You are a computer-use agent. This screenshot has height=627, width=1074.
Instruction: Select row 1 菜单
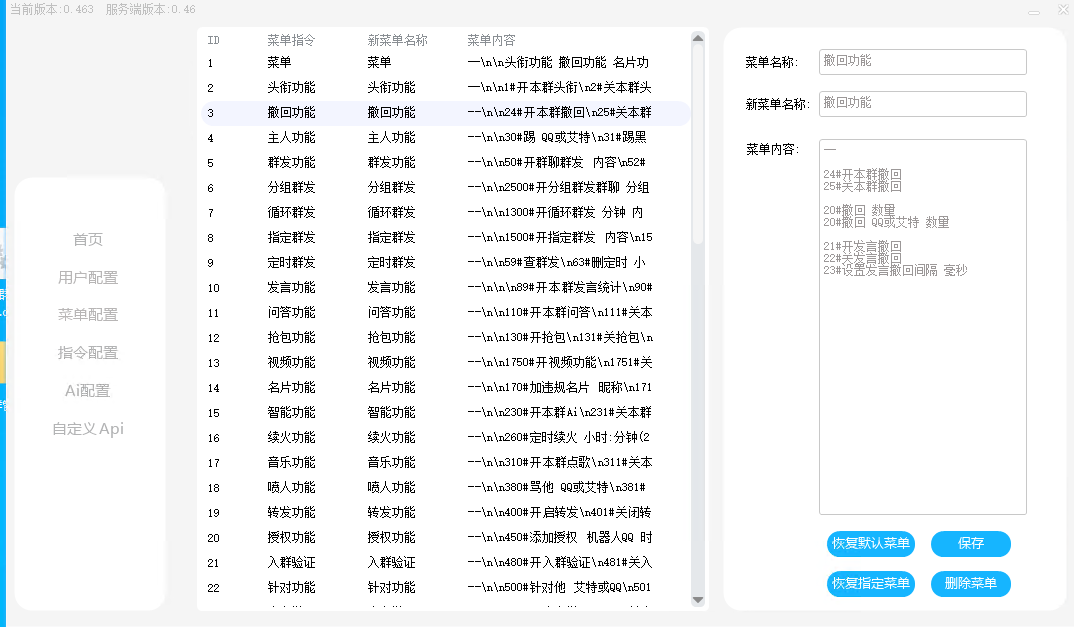click(445, 62)
